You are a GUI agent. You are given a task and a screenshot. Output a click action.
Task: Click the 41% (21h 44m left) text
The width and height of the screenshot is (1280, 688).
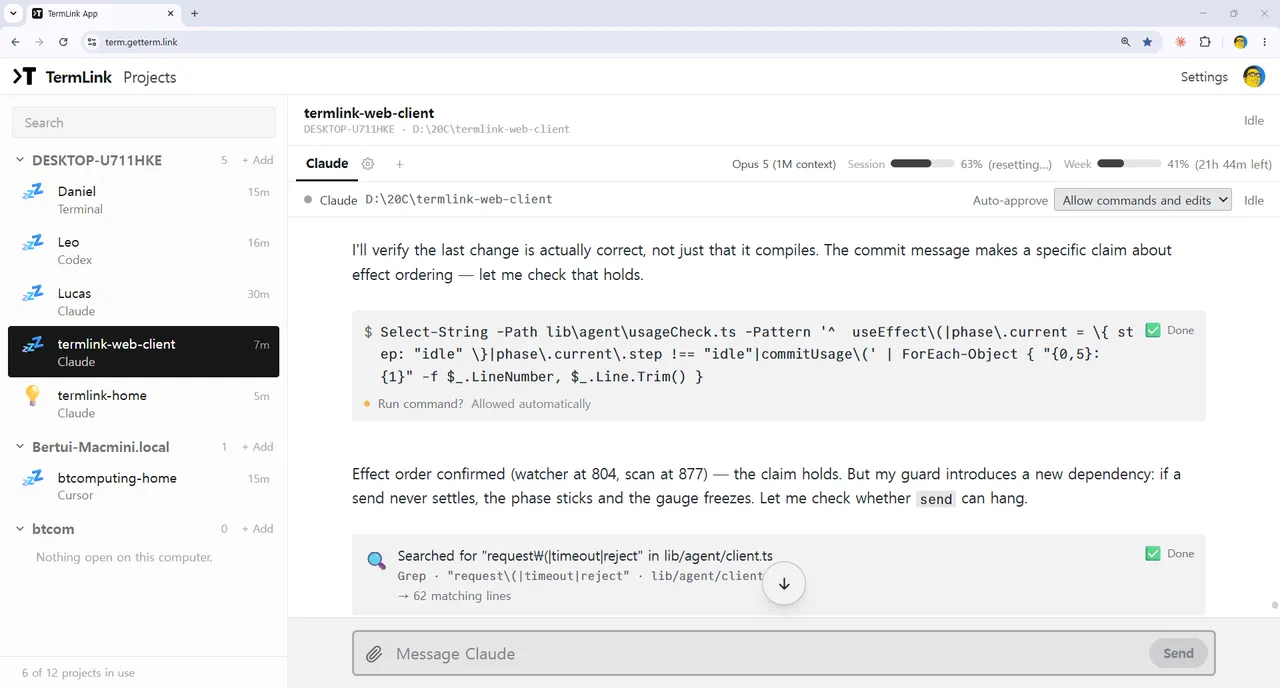pos(1219,164)
